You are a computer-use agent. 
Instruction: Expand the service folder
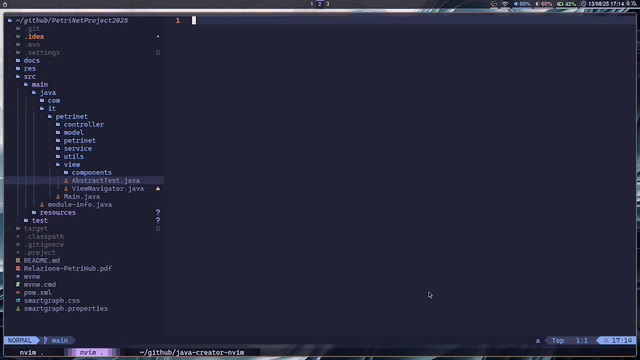tap(78, 149)
